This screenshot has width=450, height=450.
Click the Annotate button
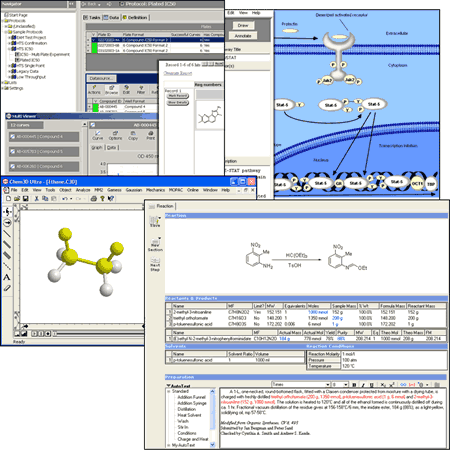pyautogui.click(x=243, y=36)
